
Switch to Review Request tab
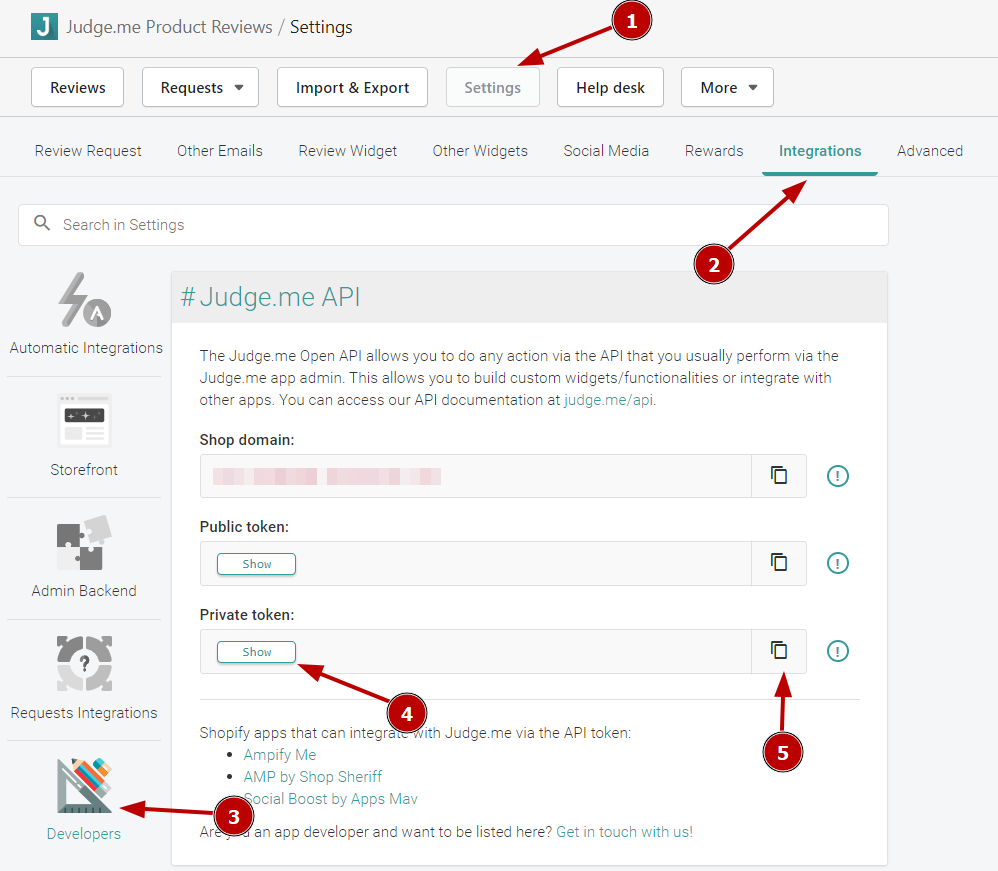pyautogui.click(x=88, y=151)
